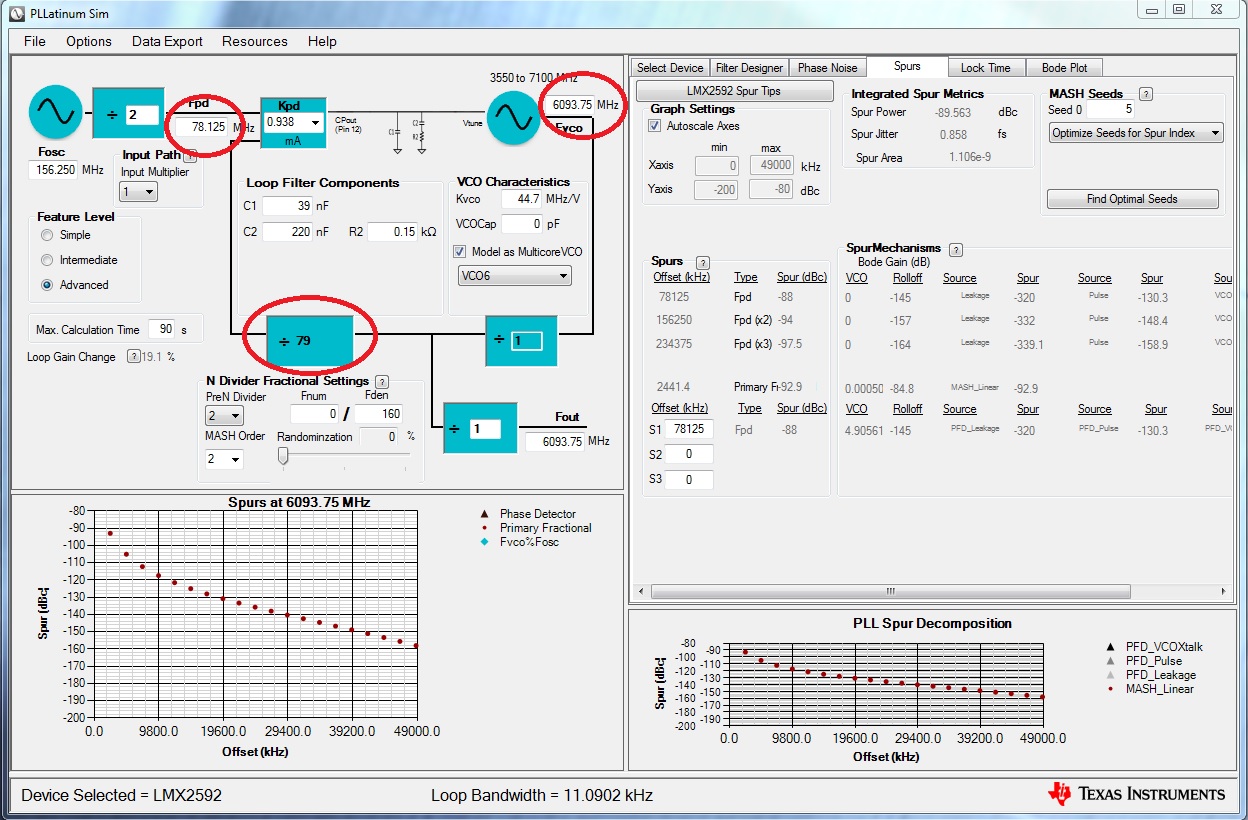
Task: Click the Fden denominator field
Action: coord(378,414)
